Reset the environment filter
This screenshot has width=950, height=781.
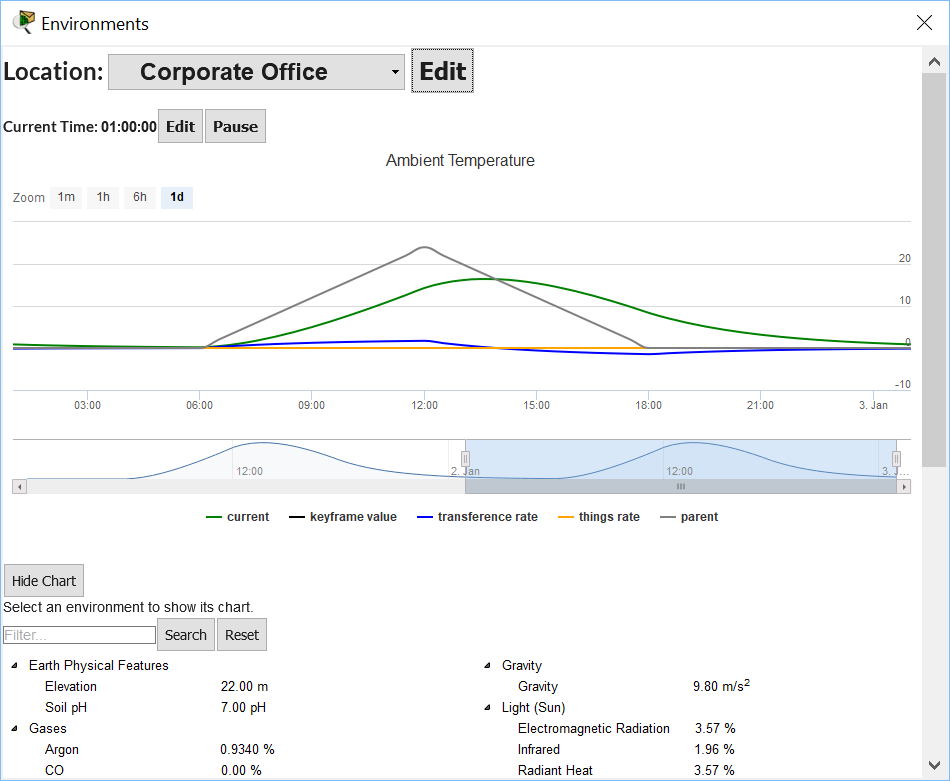click(242, 635)
